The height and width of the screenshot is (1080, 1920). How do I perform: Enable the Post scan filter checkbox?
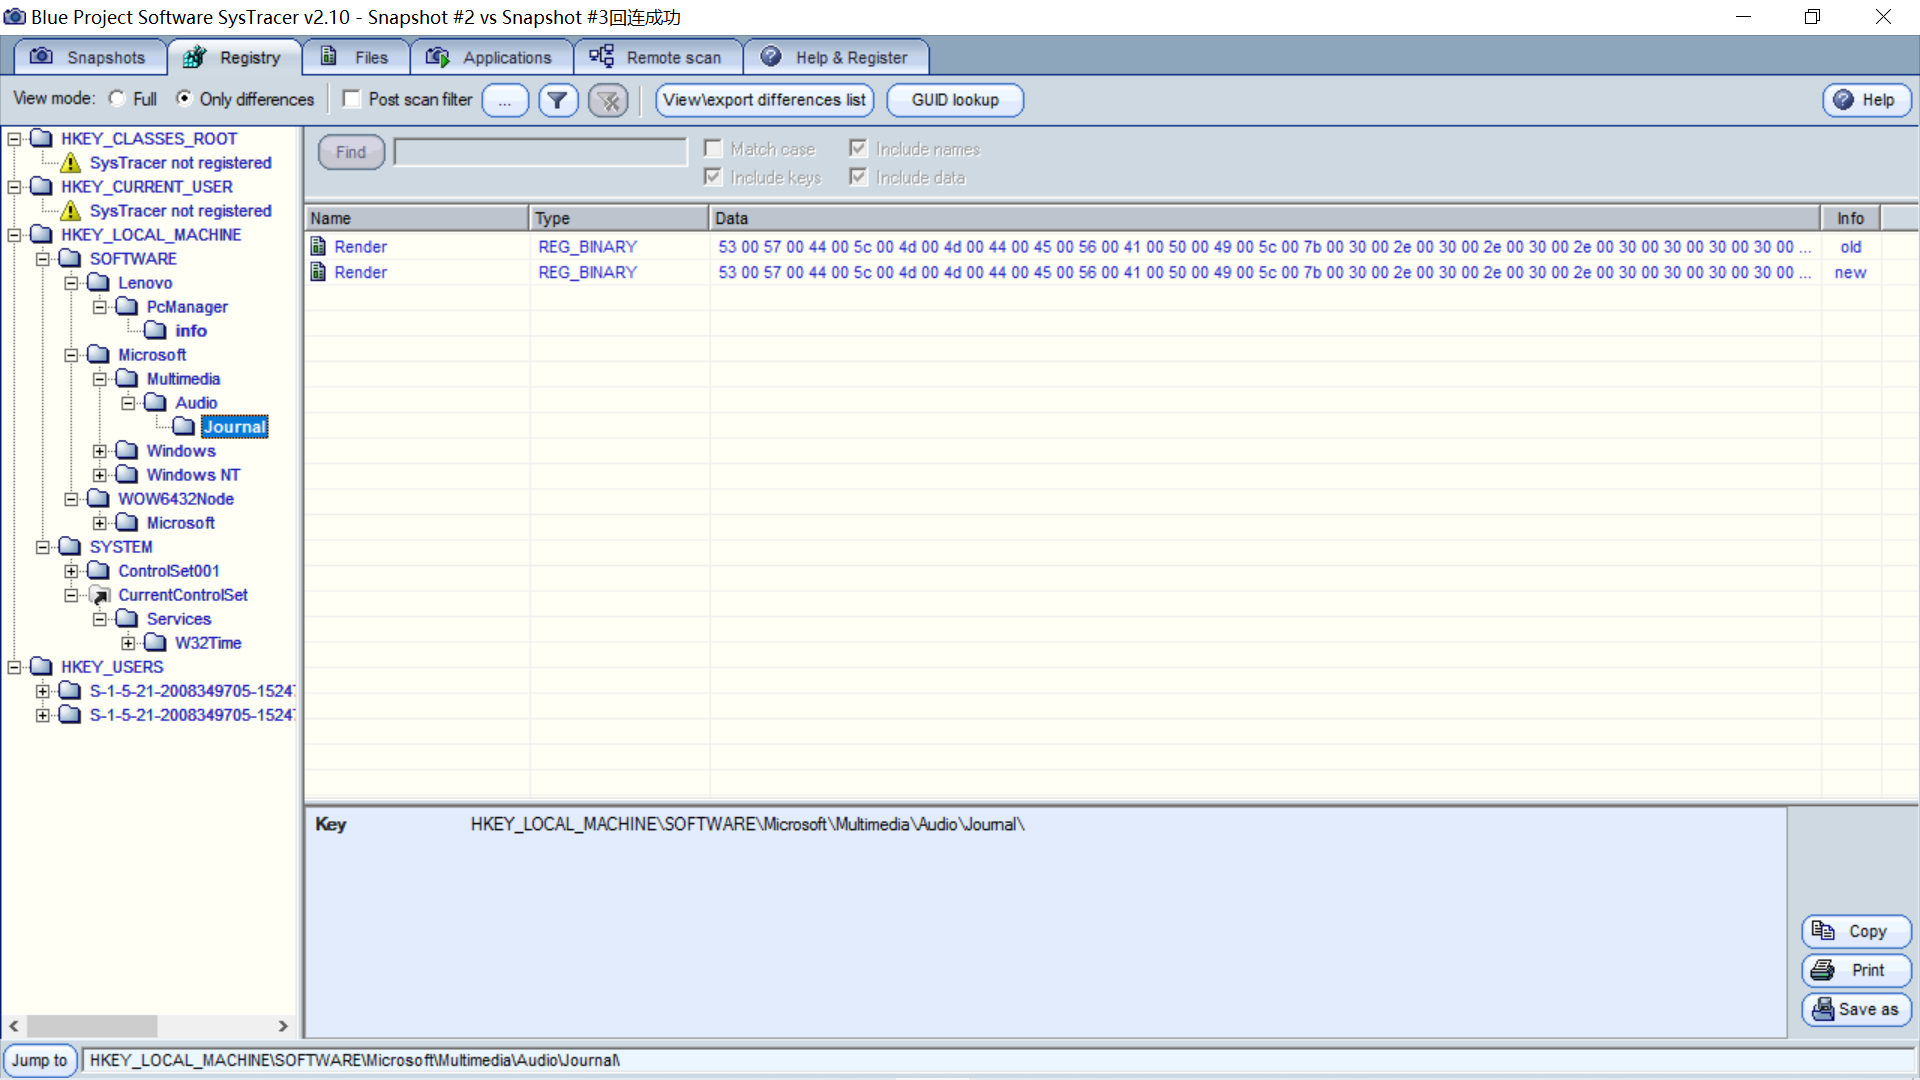click(352, 99)
